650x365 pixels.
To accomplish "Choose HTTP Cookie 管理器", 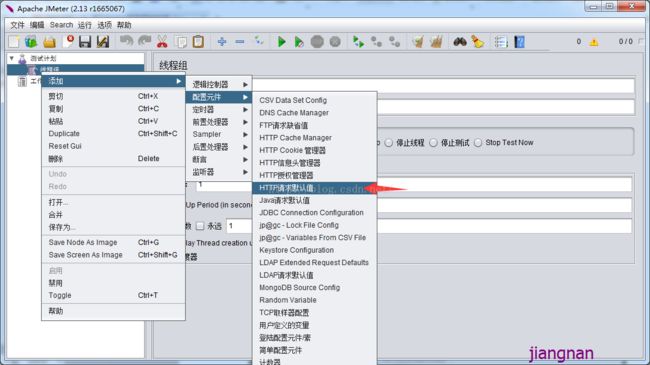I will (314, 150).
